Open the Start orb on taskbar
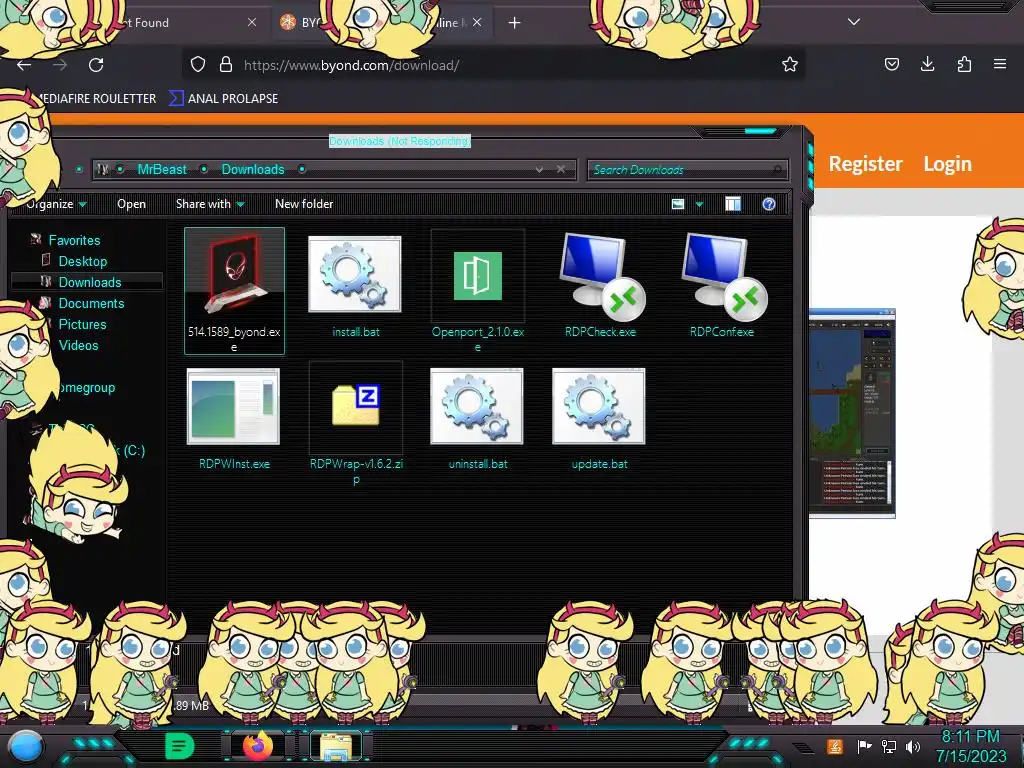The width and height of the screenshot is (1024, 768). tap(26, 747)
